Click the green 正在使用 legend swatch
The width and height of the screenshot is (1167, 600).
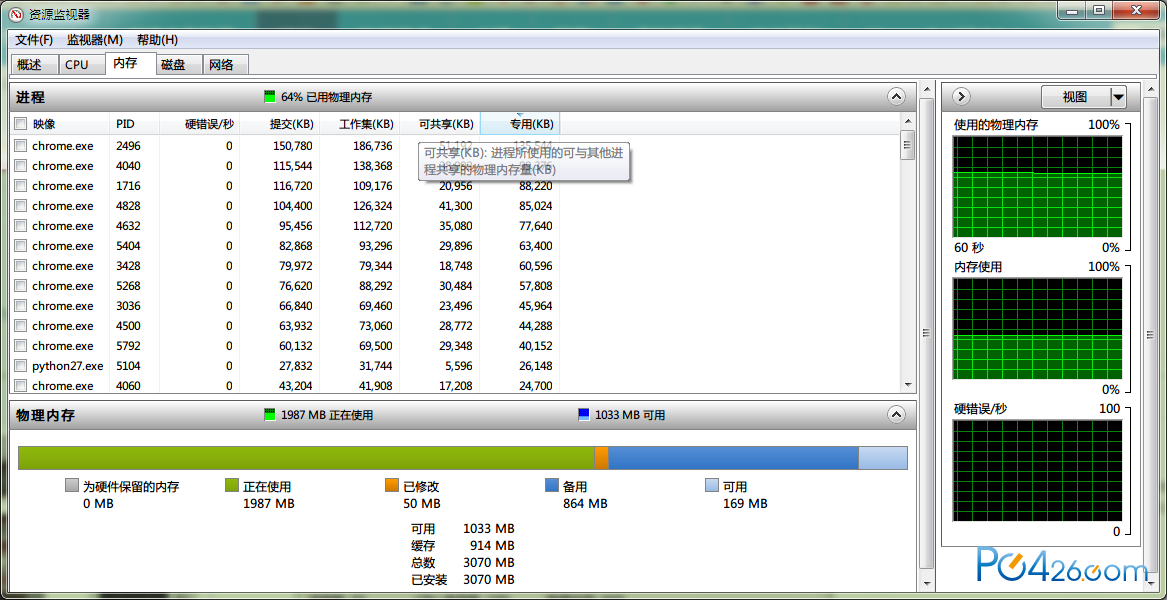point(231,486)
